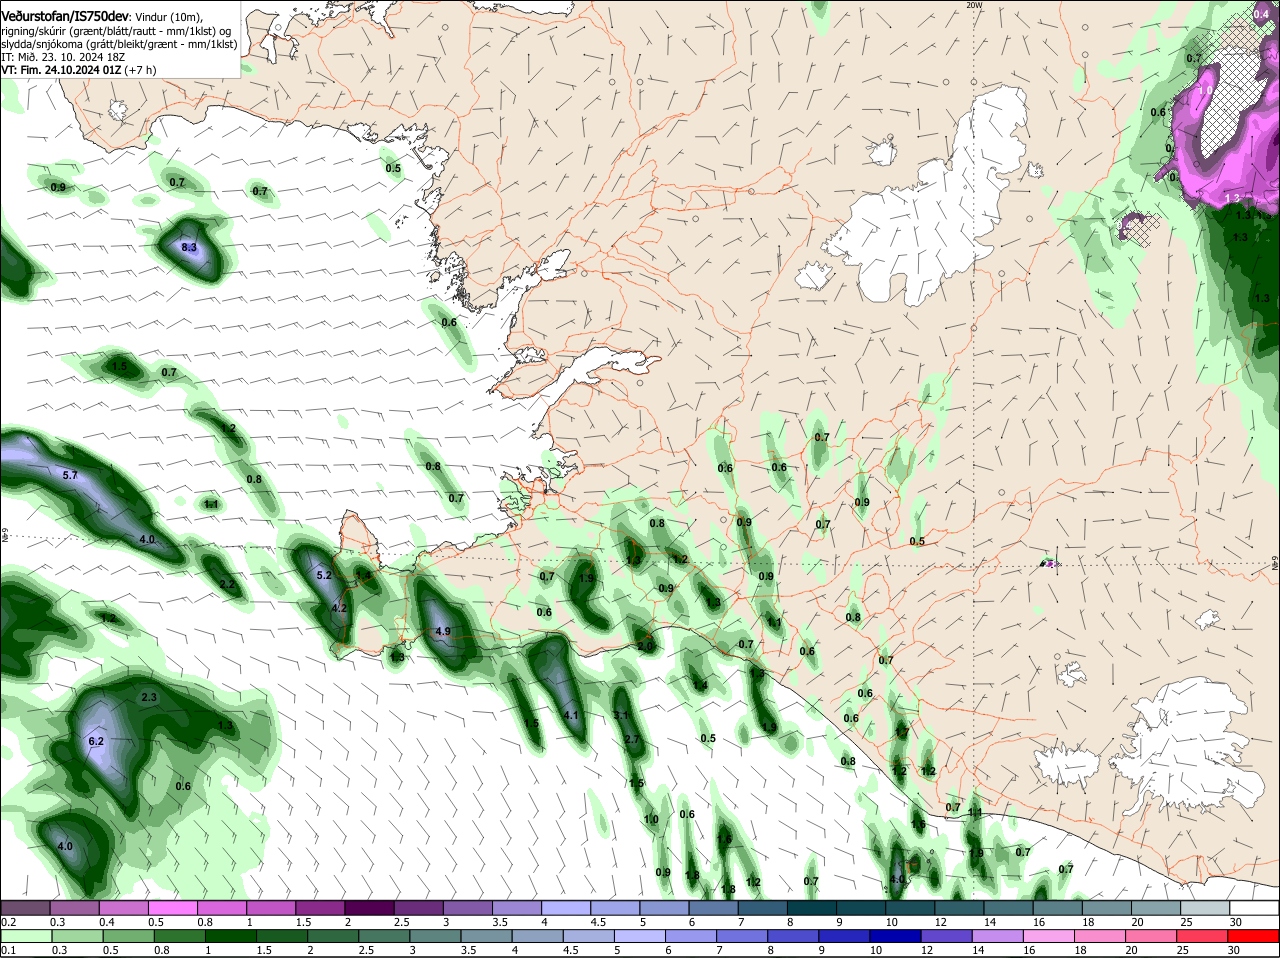Image resolution: width=1280 pixels, height=958 pixels.
Task: Click the 5.2 rainfall value on the peninsula
Action: (x=324, y=576)
